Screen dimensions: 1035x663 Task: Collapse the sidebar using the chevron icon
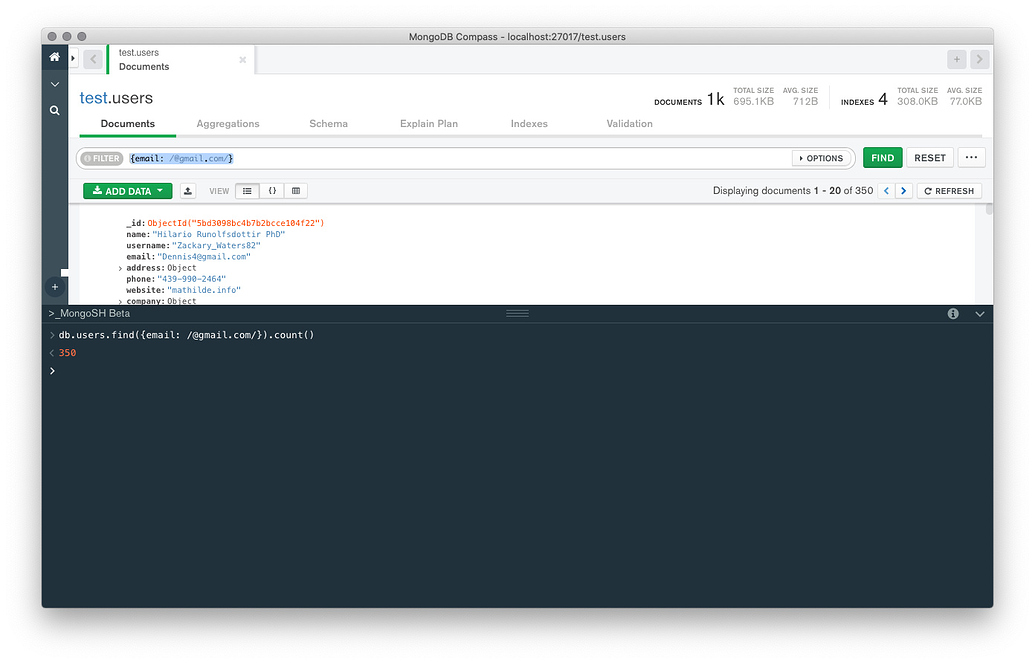(54, 84)
